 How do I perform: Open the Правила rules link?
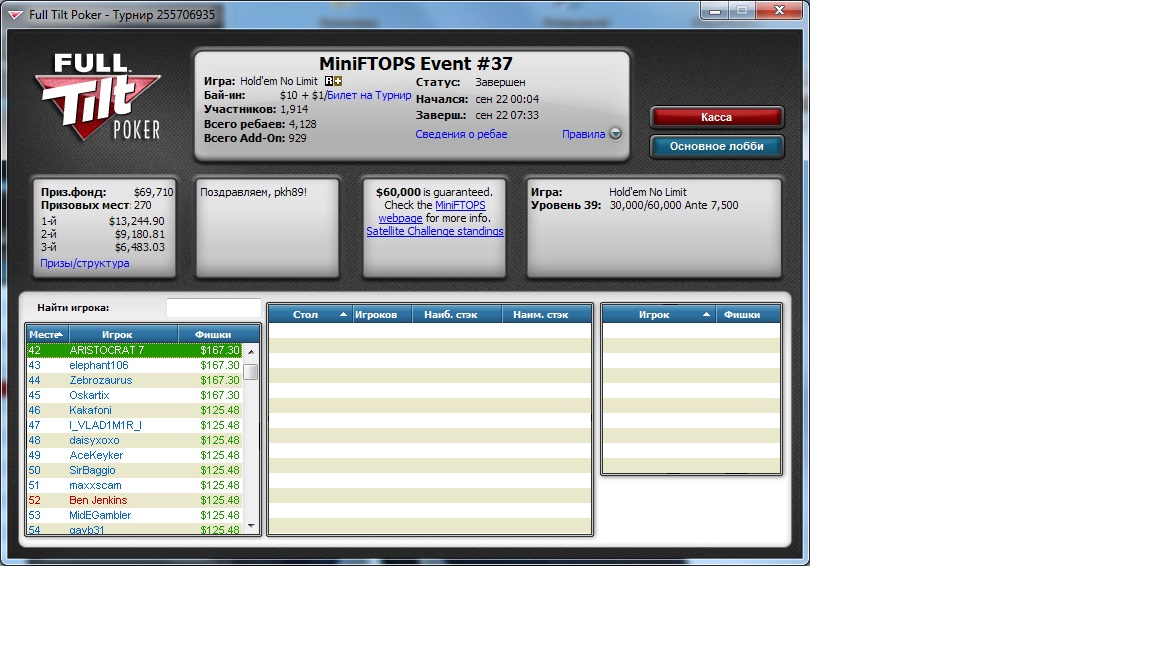pyautogui.click(x=583, y=134)
